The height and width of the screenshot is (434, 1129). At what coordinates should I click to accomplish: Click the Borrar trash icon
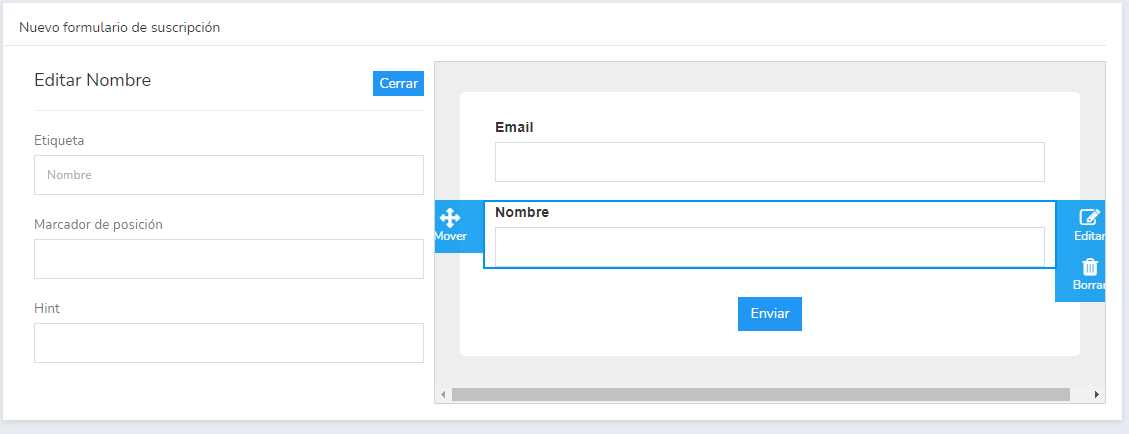(1090, 267)
